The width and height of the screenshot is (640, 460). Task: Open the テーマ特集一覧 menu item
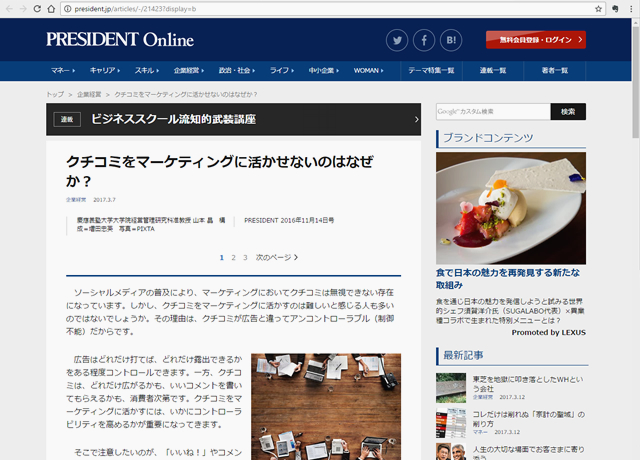[431, 71]
